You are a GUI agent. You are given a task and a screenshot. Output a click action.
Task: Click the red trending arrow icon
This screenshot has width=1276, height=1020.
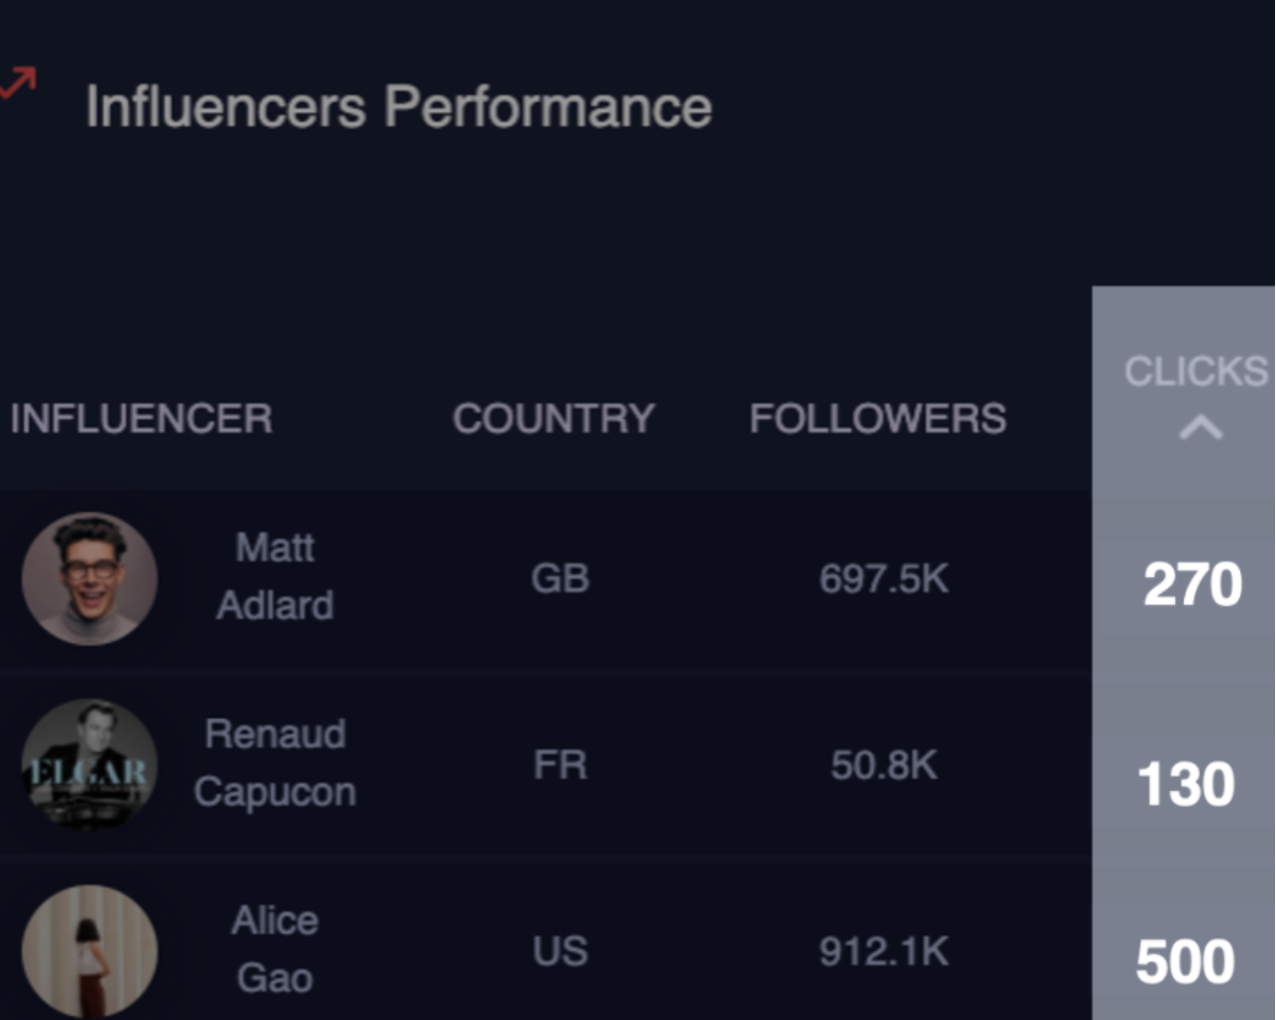coord(17,83)
